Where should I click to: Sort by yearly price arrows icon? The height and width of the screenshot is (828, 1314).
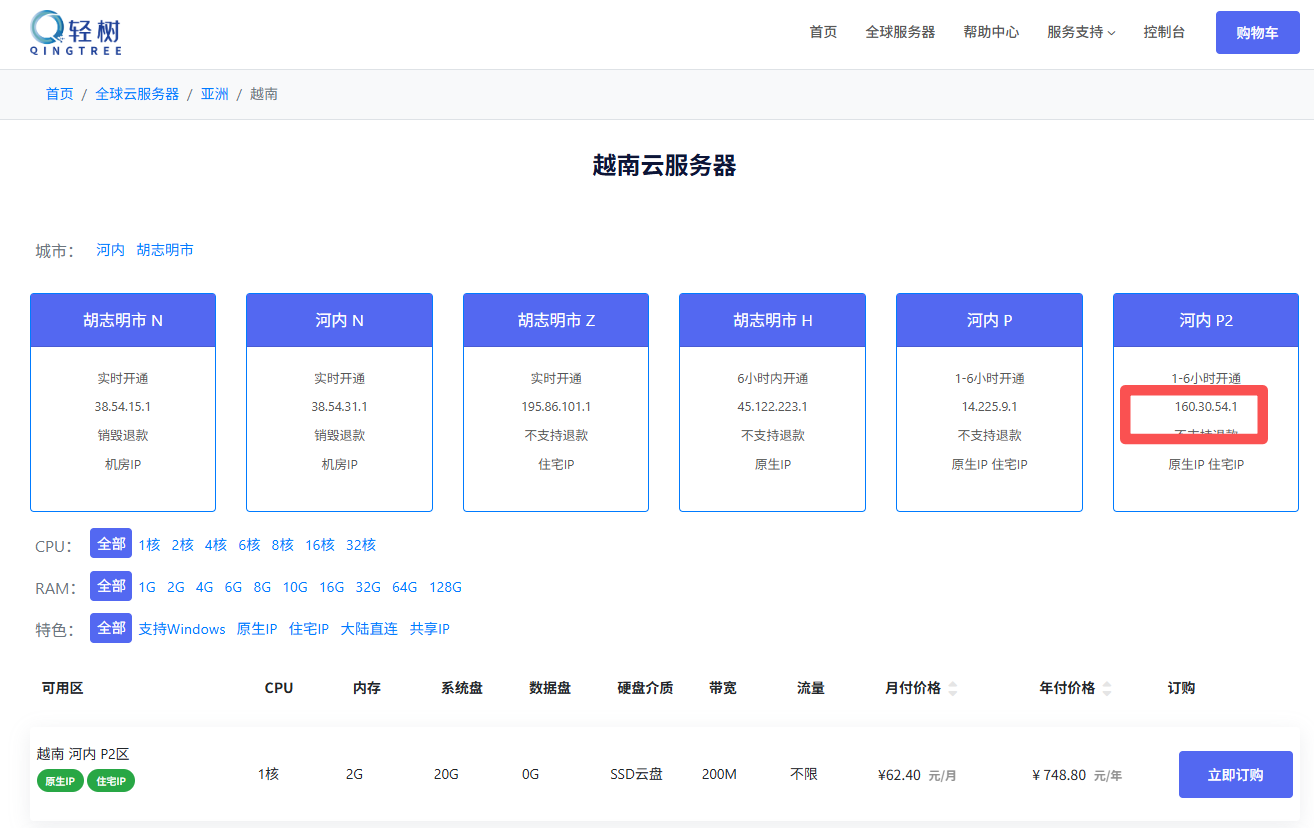click(x=1106, y=688)
